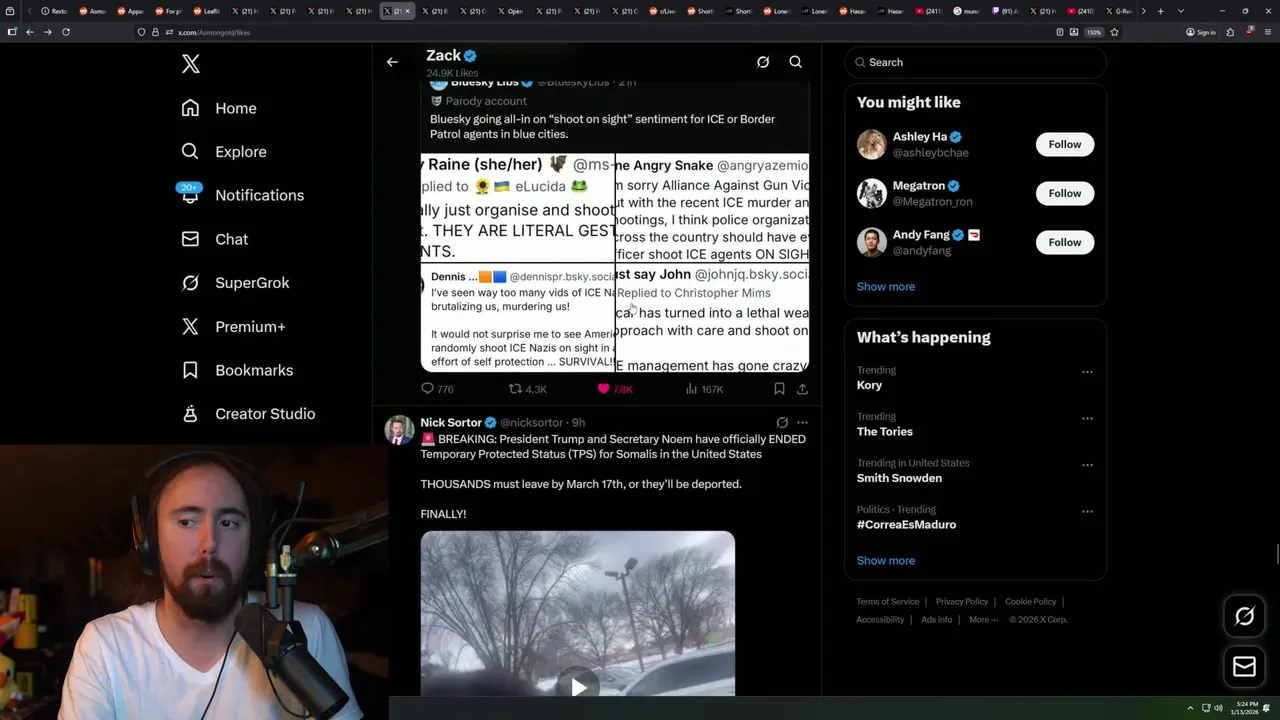This screenshot has width=1280, height=720.
Task: Click Sign in in the browser toolbar
Action: tap(1201, 32)
